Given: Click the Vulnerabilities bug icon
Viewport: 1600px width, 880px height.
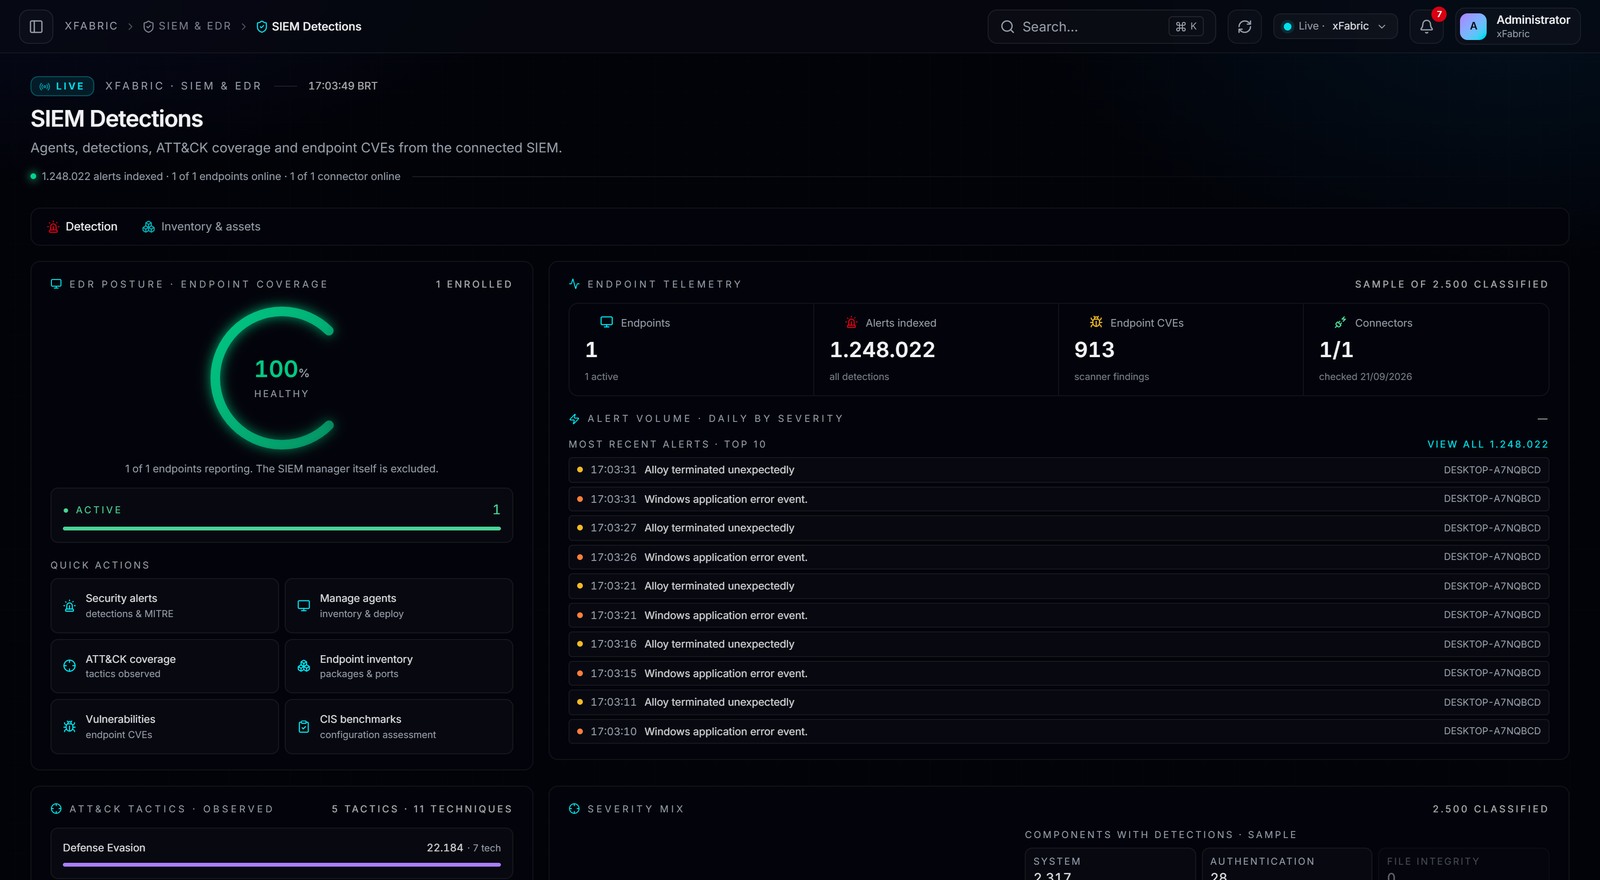Looking at the screenshot, I should (x=69, y=727).
